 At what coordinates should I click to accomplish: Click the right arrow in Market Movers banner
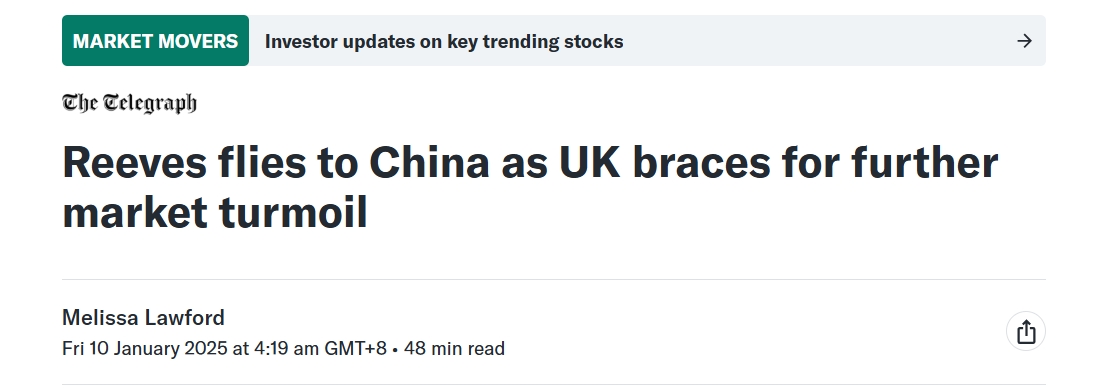(x=1024, y=41)
